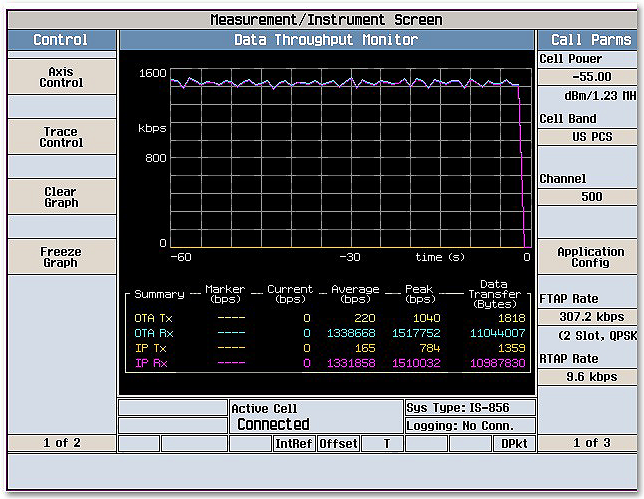Open the Axis Control softkey
The width and height of the screenshot is (644, 499).
(62, 77)
